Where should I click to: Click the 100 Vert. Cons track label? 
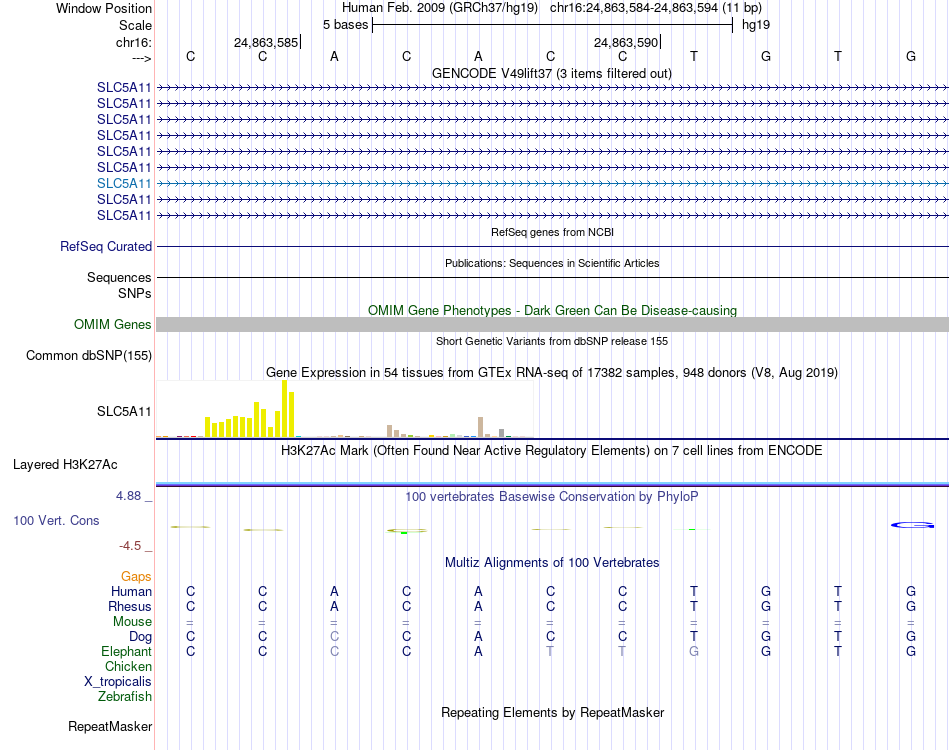(x=56, y=520)
